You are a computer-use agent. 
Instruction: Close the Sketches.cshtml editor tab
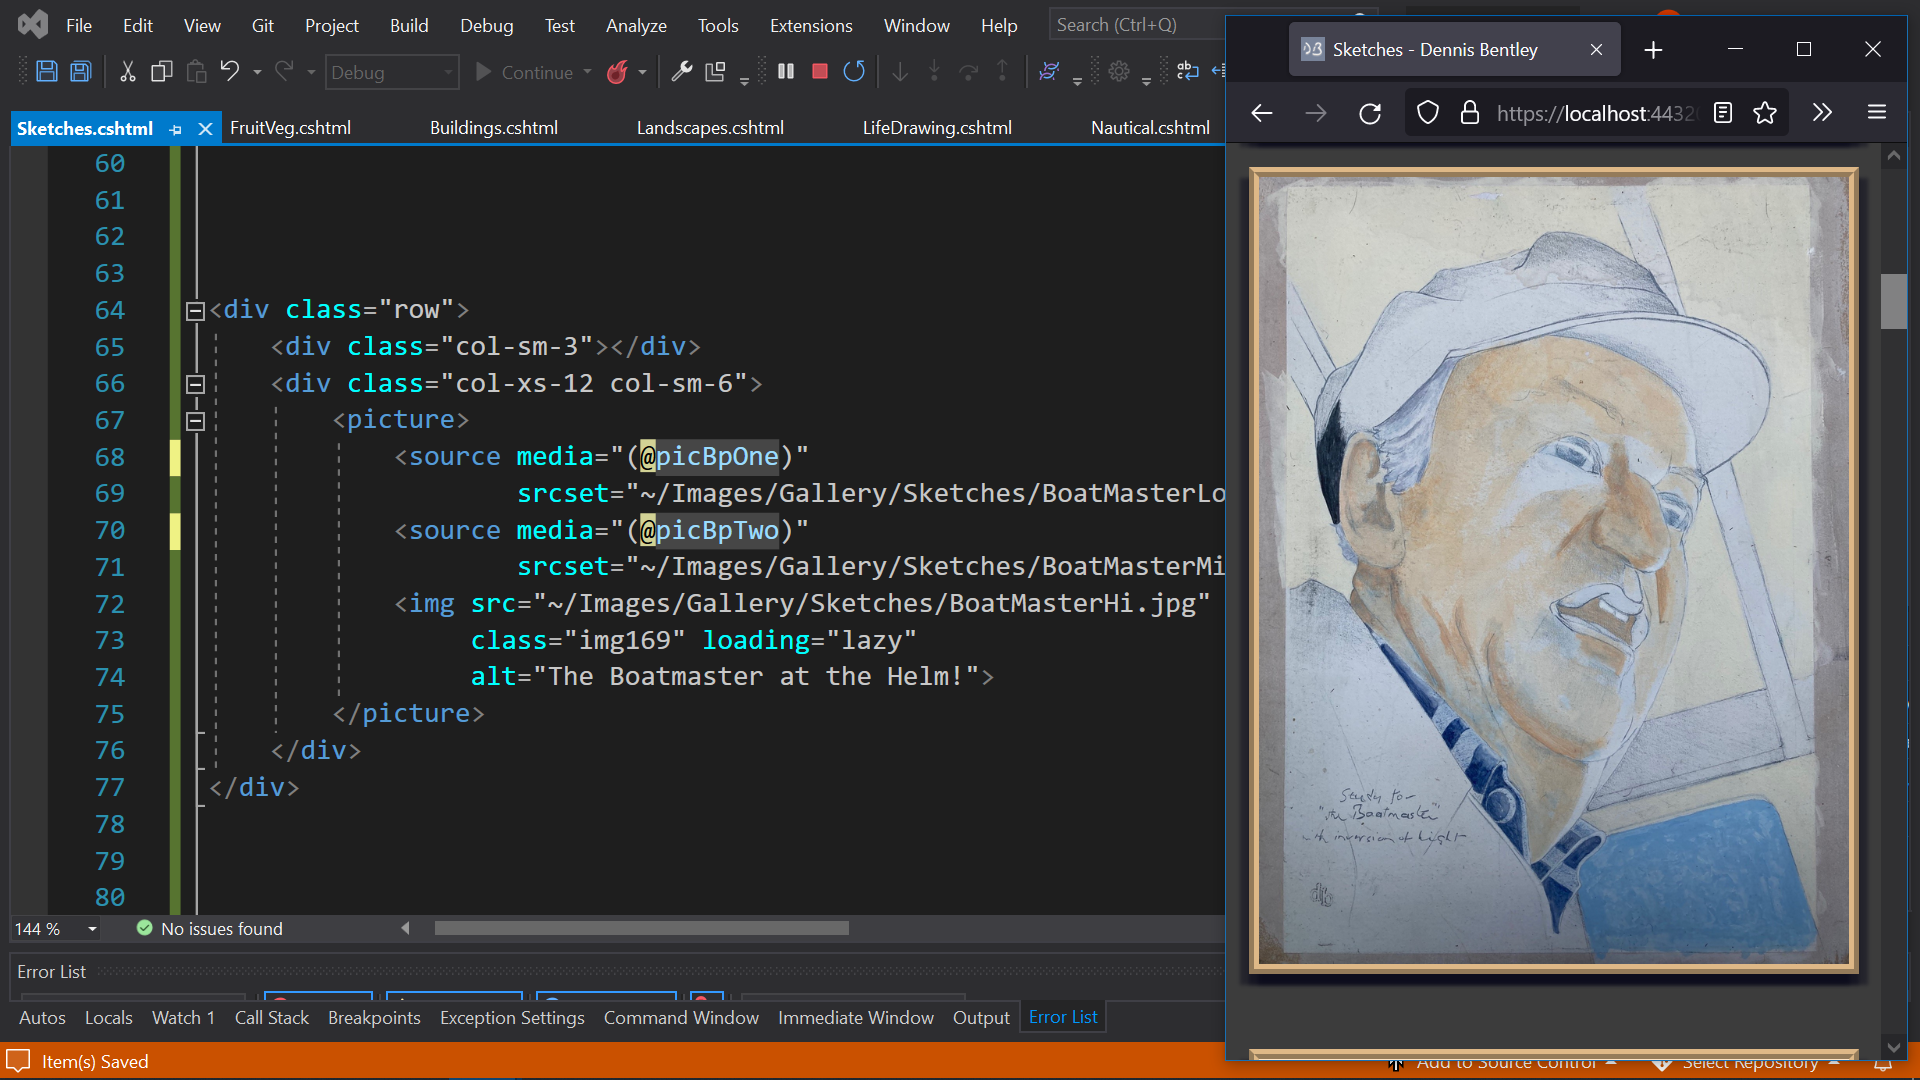pos(205,129)
